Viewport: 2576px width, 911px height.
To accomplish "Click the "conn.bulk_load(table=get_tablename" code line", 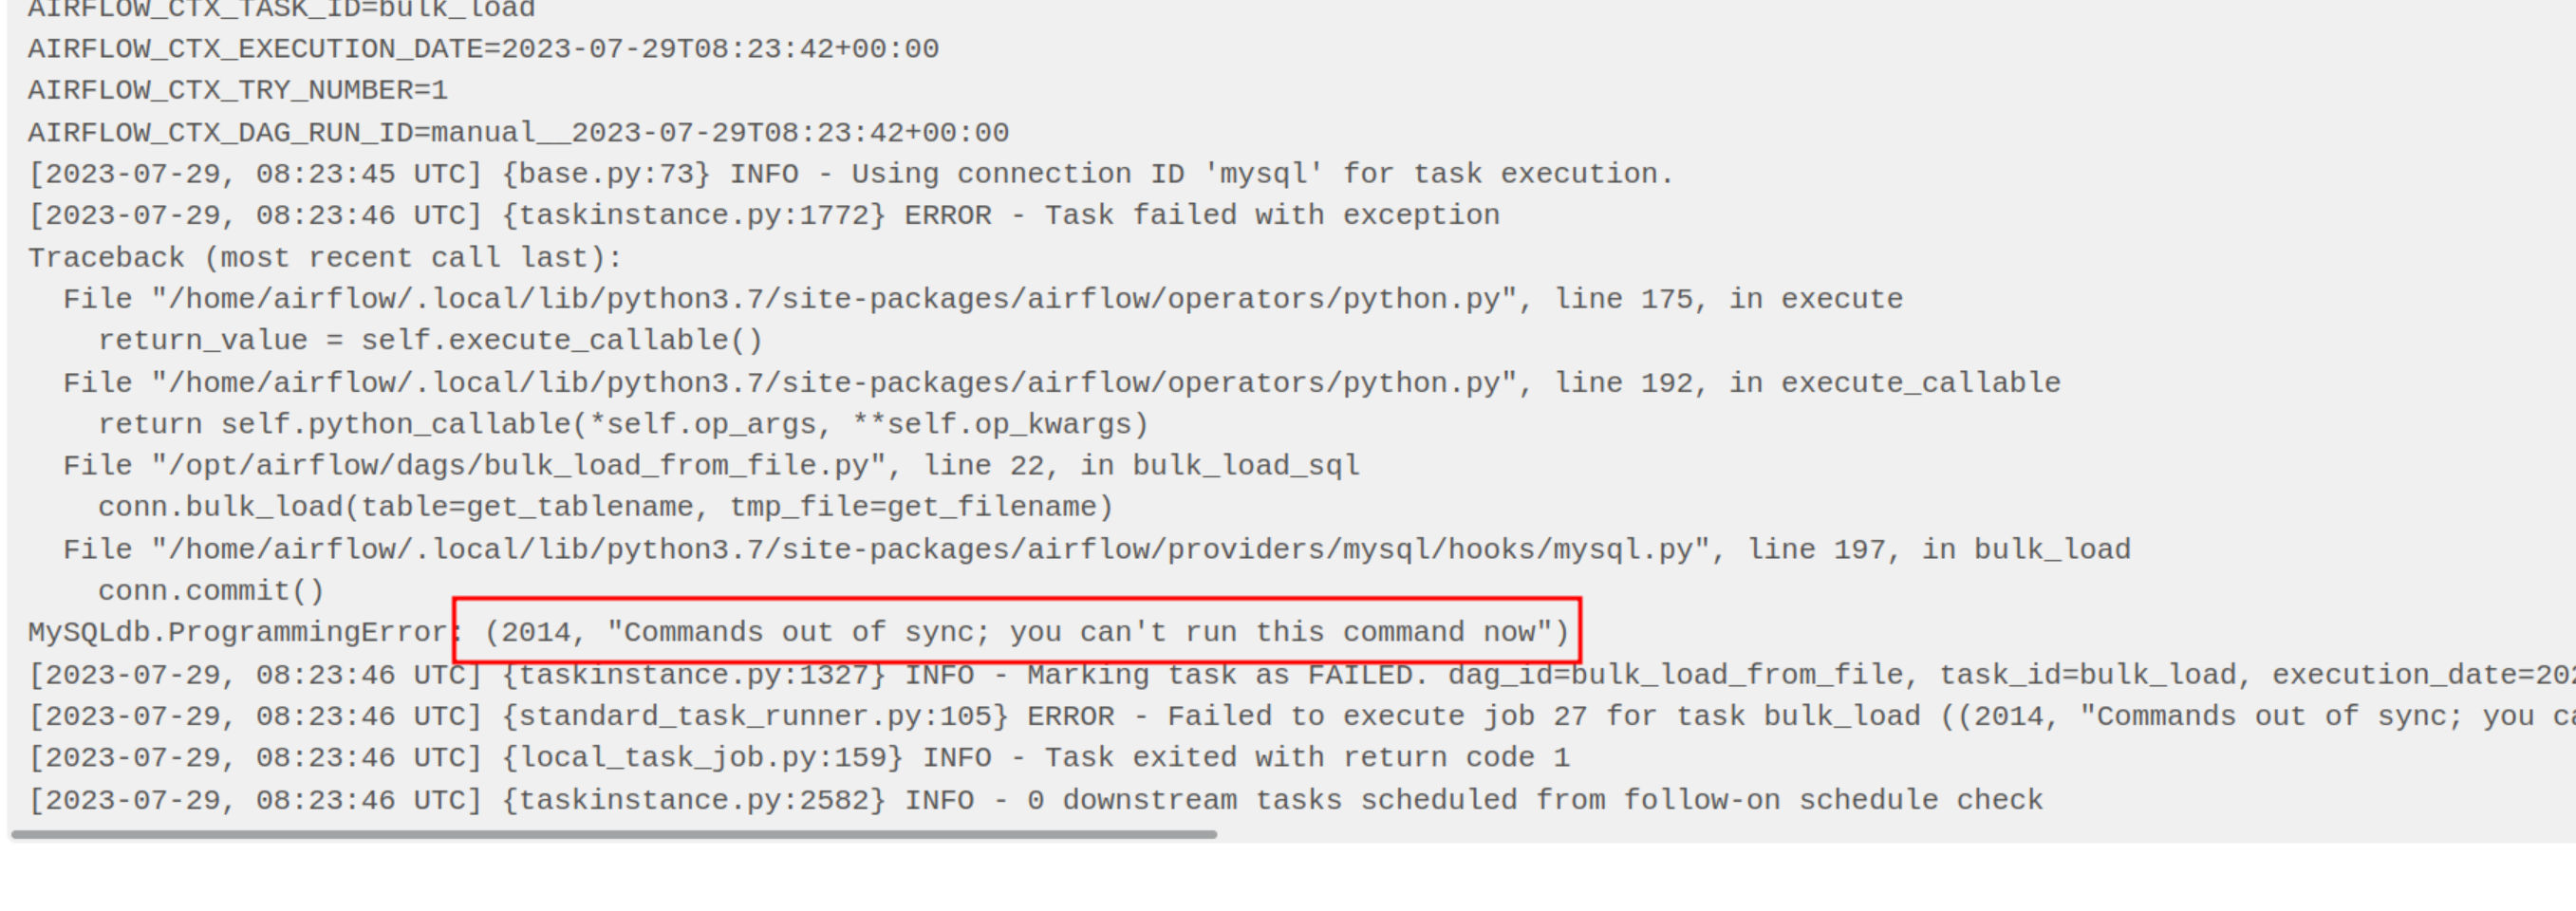I will 605,508.
